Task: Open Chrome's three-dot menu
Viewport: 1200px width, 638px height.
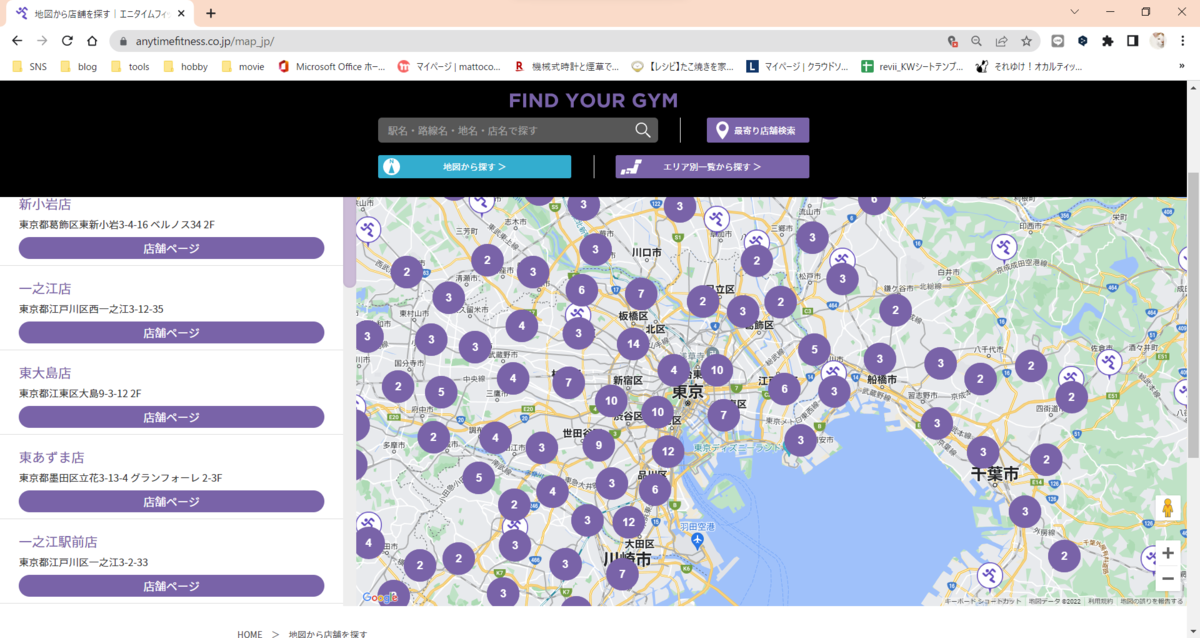Action: [1183, 41]
